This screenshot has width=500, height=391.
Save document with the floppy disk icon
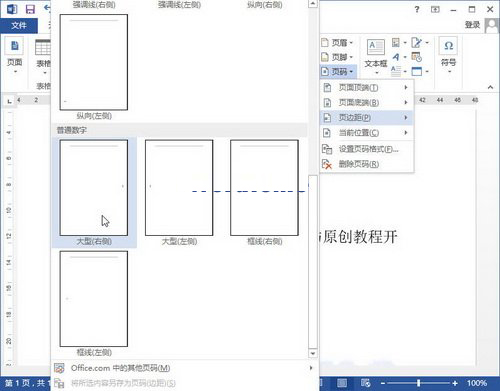(30, 9)
